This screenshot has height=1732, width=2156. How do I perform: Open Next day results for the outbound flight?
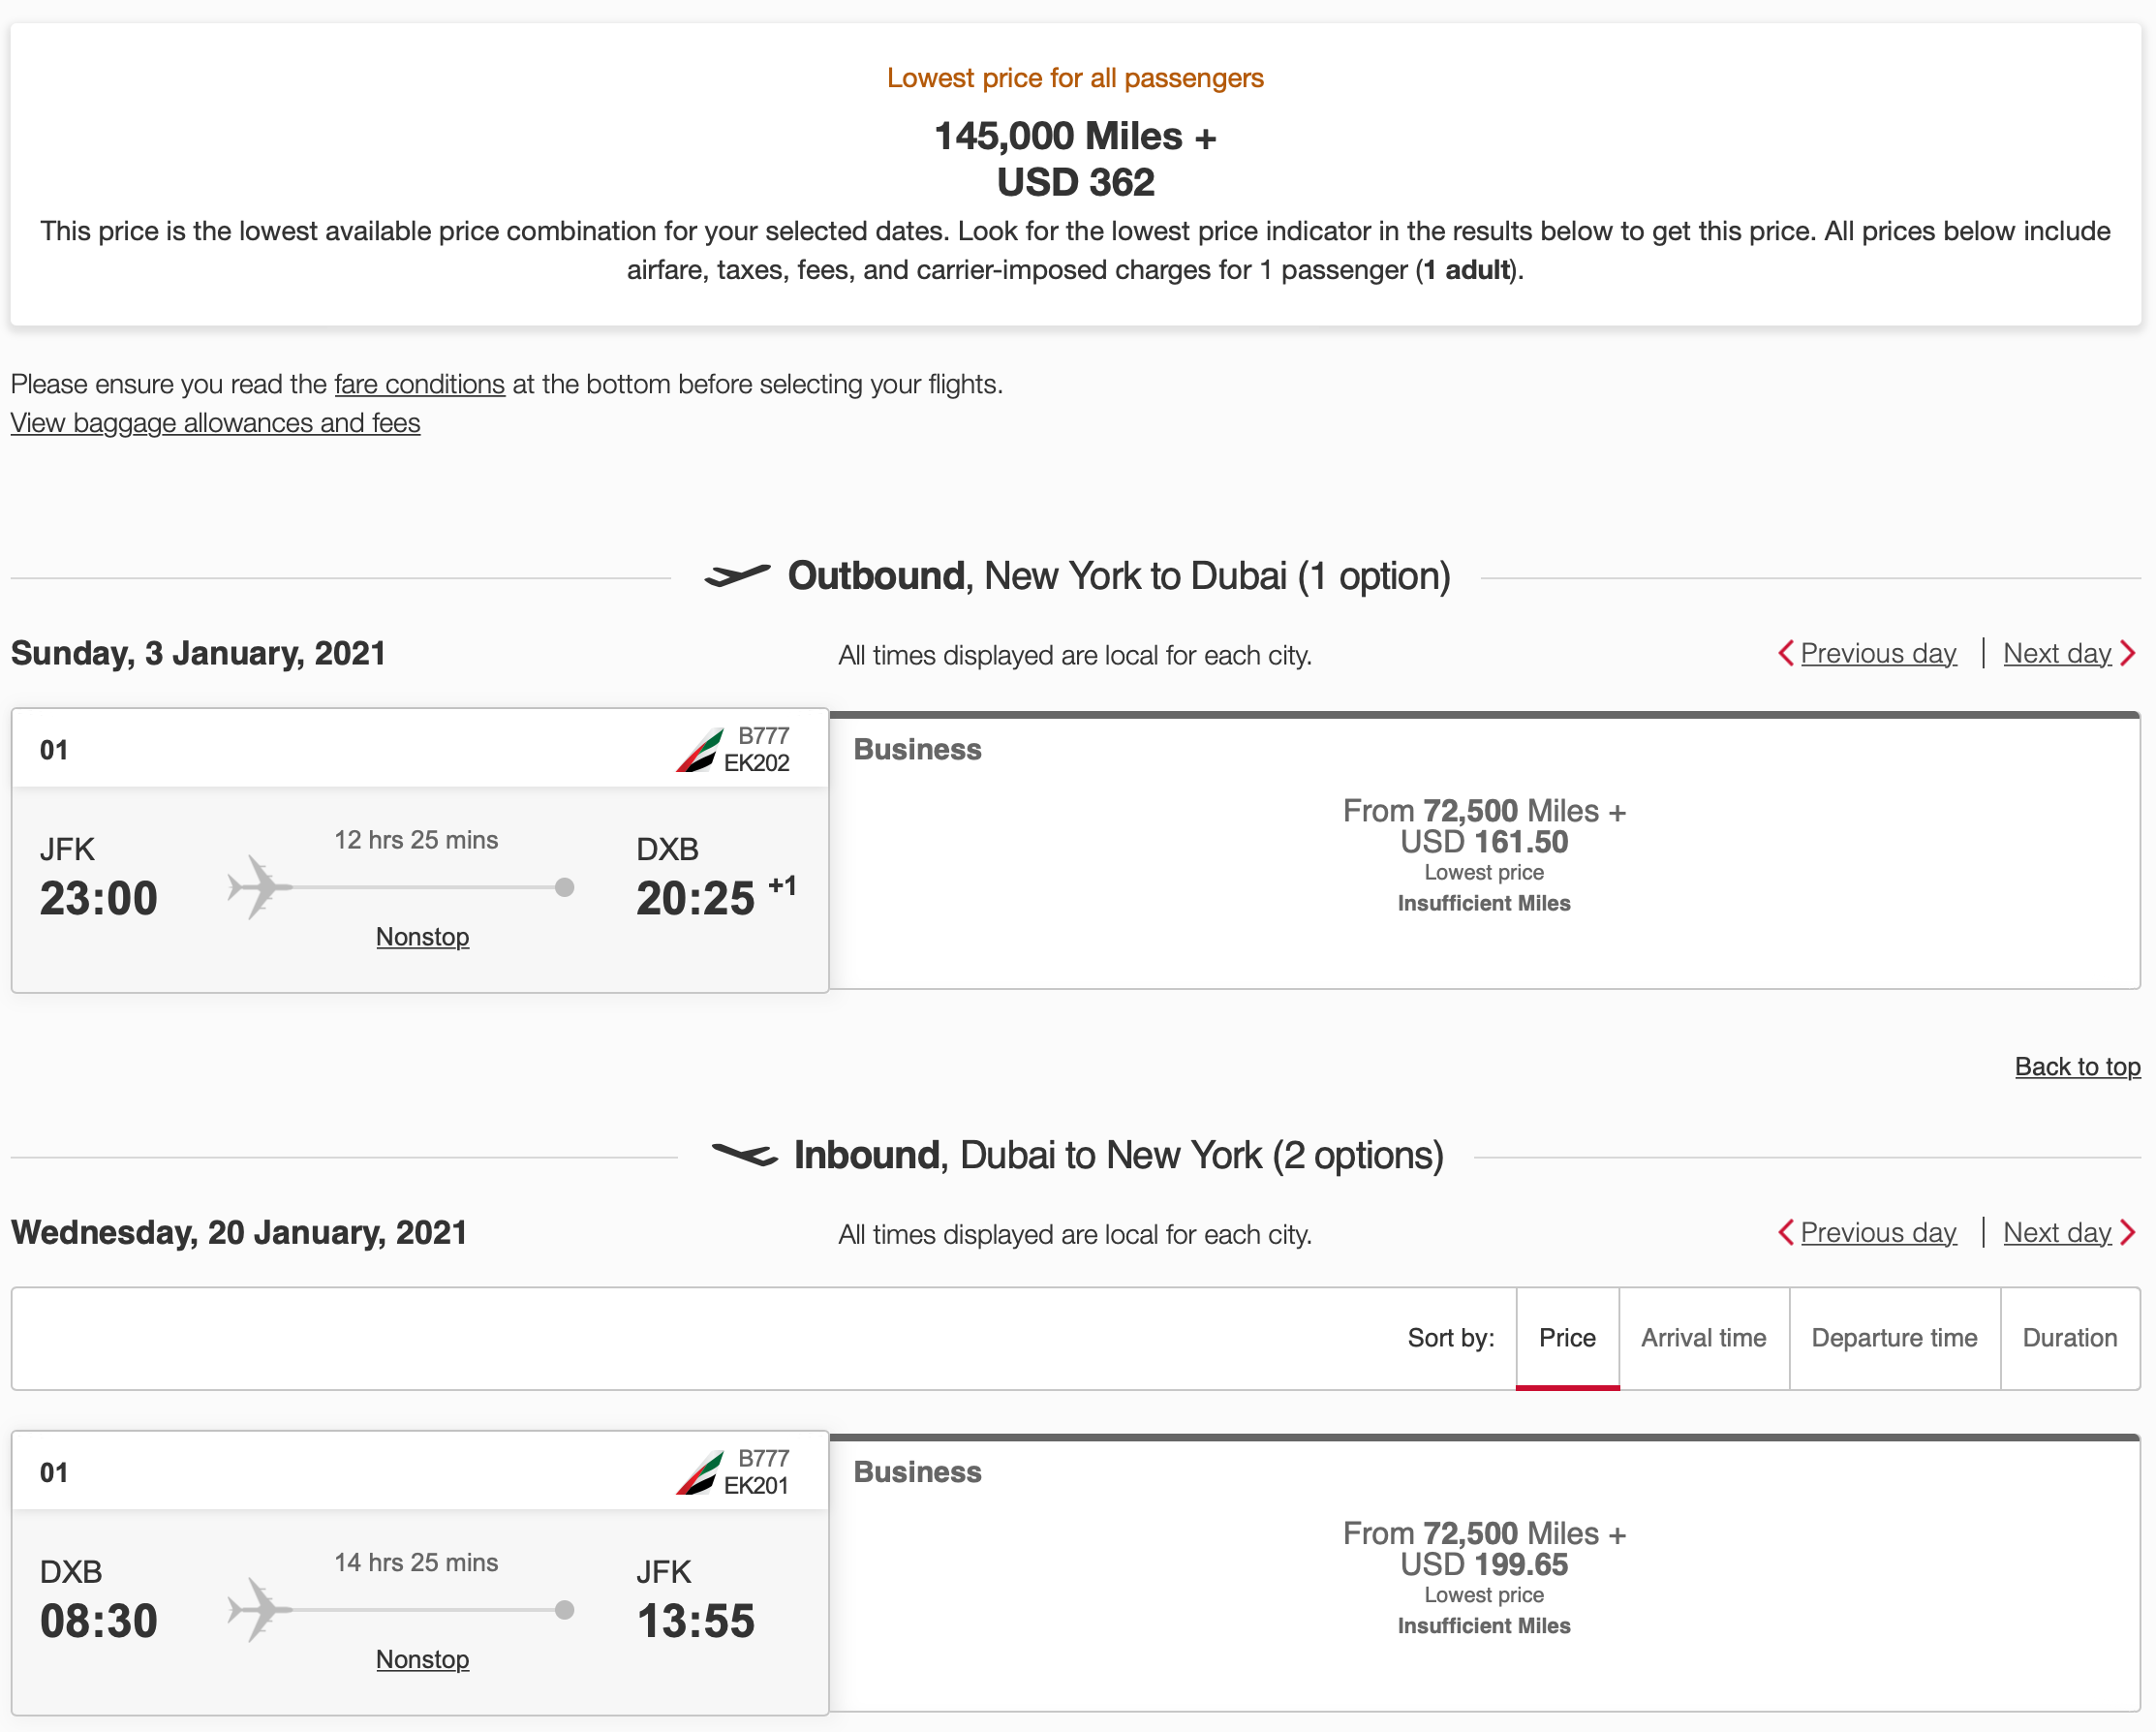point(2056,653)
